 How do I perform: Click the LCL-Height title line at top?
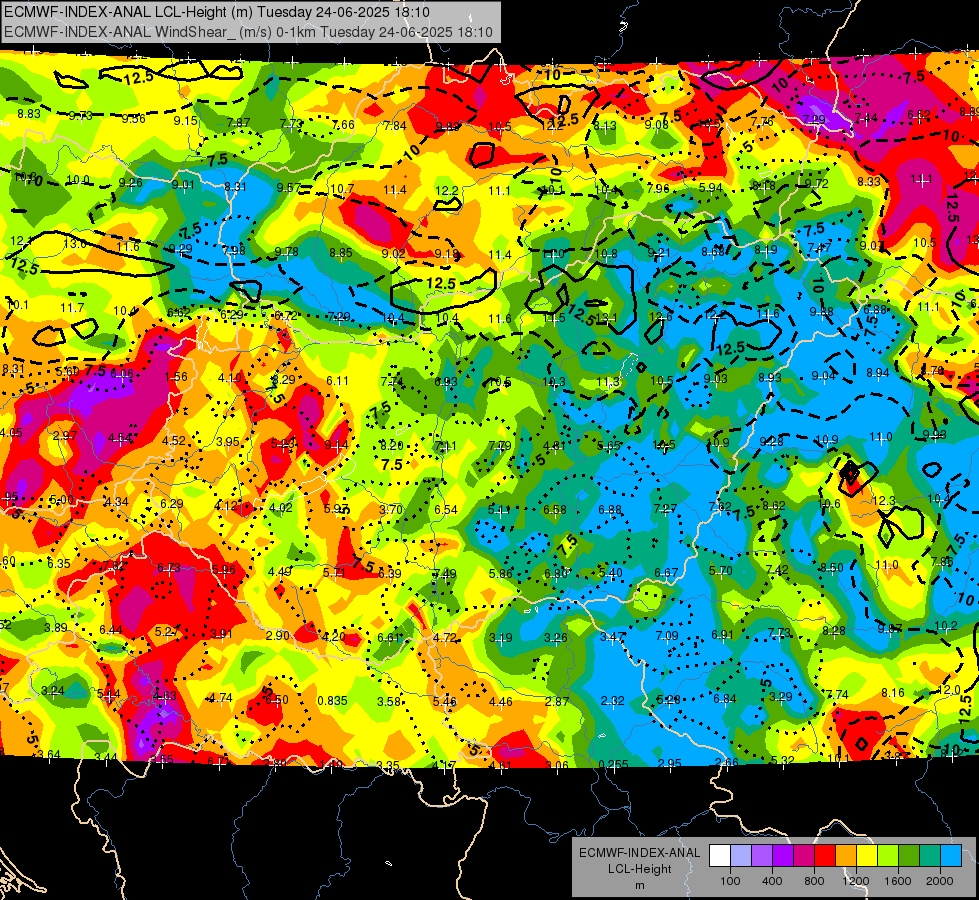tap(216, 11)
